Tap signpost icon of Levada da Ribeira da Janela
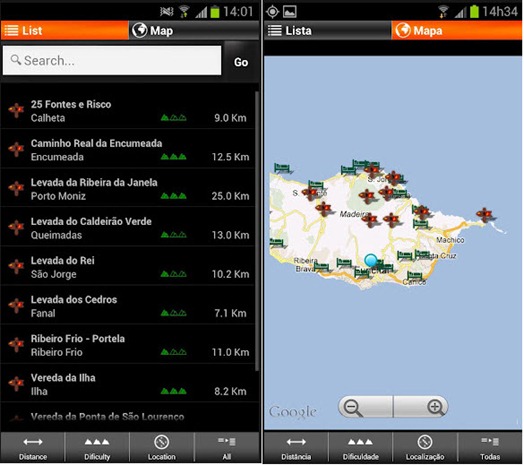 coord(16,188)
